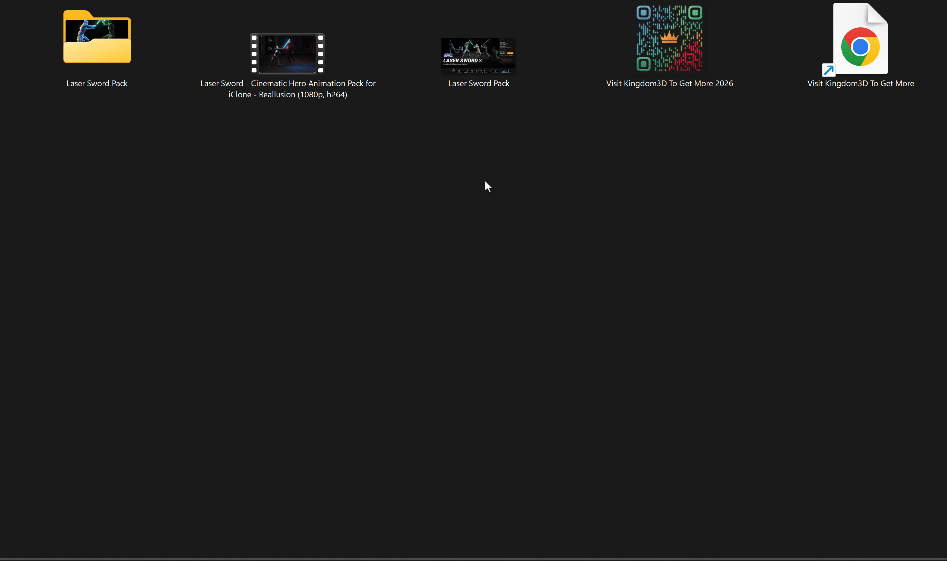Click the crown logo inside the QR code

[x=669, y=38]
